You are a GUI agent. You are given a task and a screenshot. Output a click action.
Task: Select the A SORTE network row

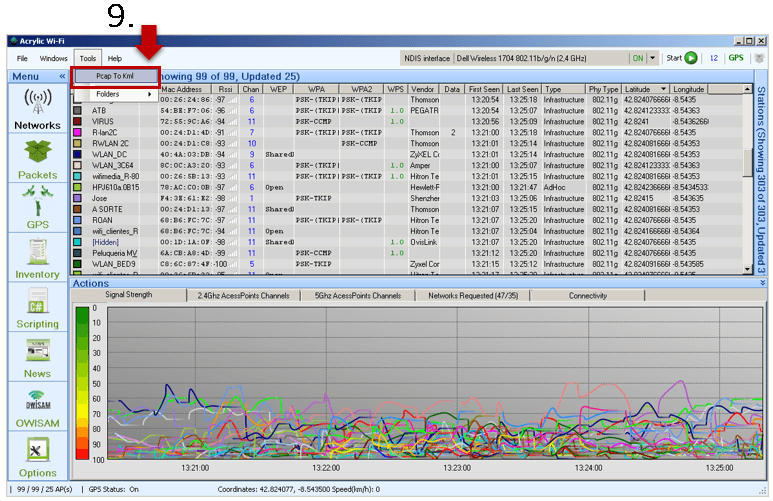[x=407, y=209]
